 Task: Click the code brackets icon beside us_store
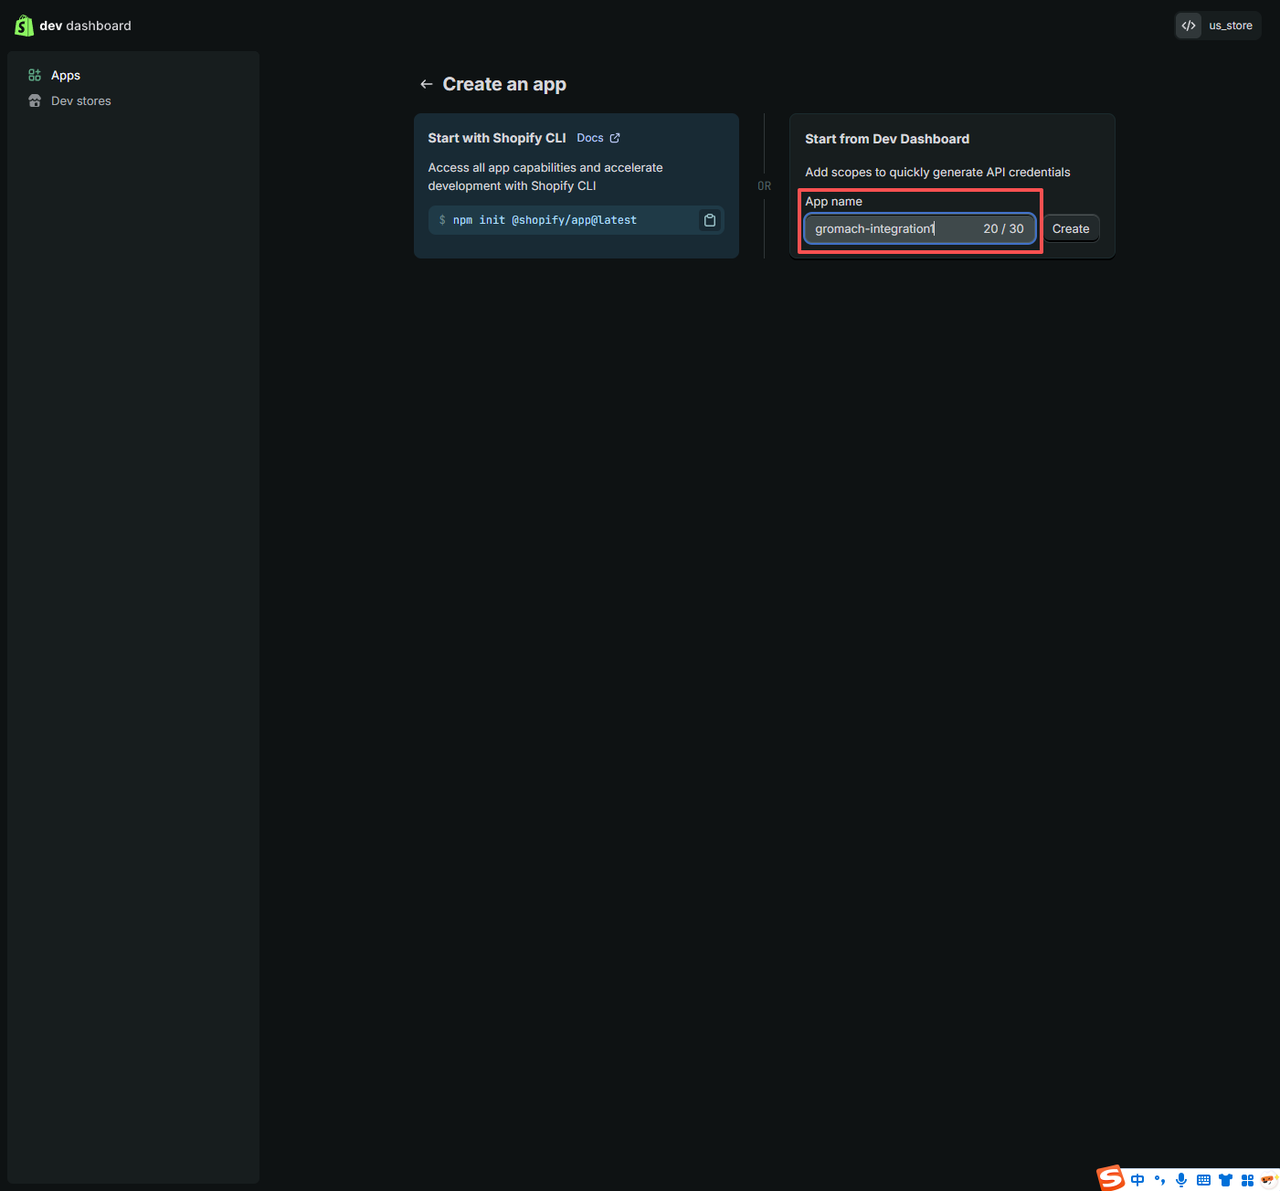1188,26
